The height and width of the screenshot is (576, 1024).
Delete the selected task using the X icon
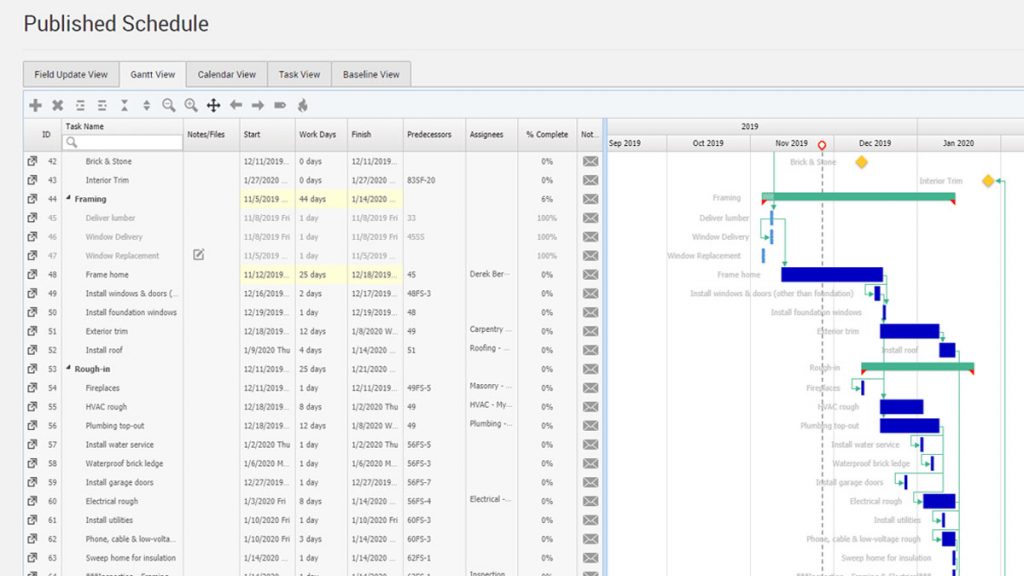click(58, 105)
